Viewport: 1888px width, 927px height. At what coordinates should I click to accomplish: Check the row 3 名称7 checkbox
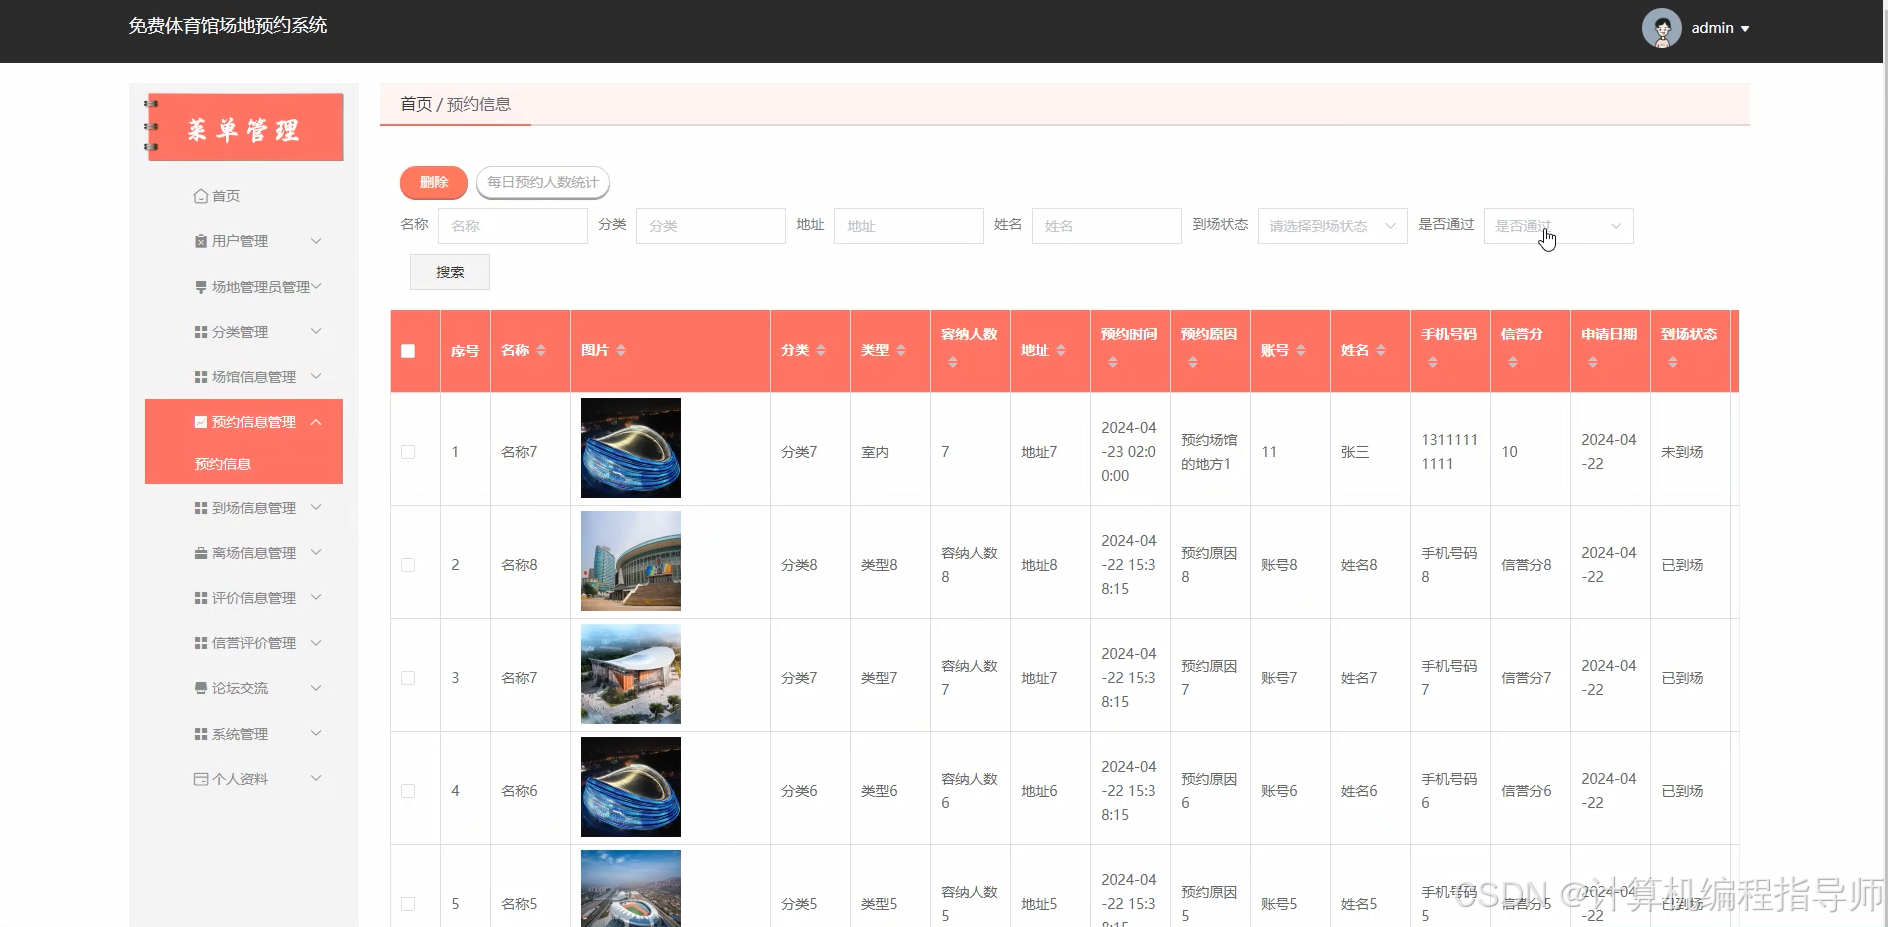click(x=408, y=678)
